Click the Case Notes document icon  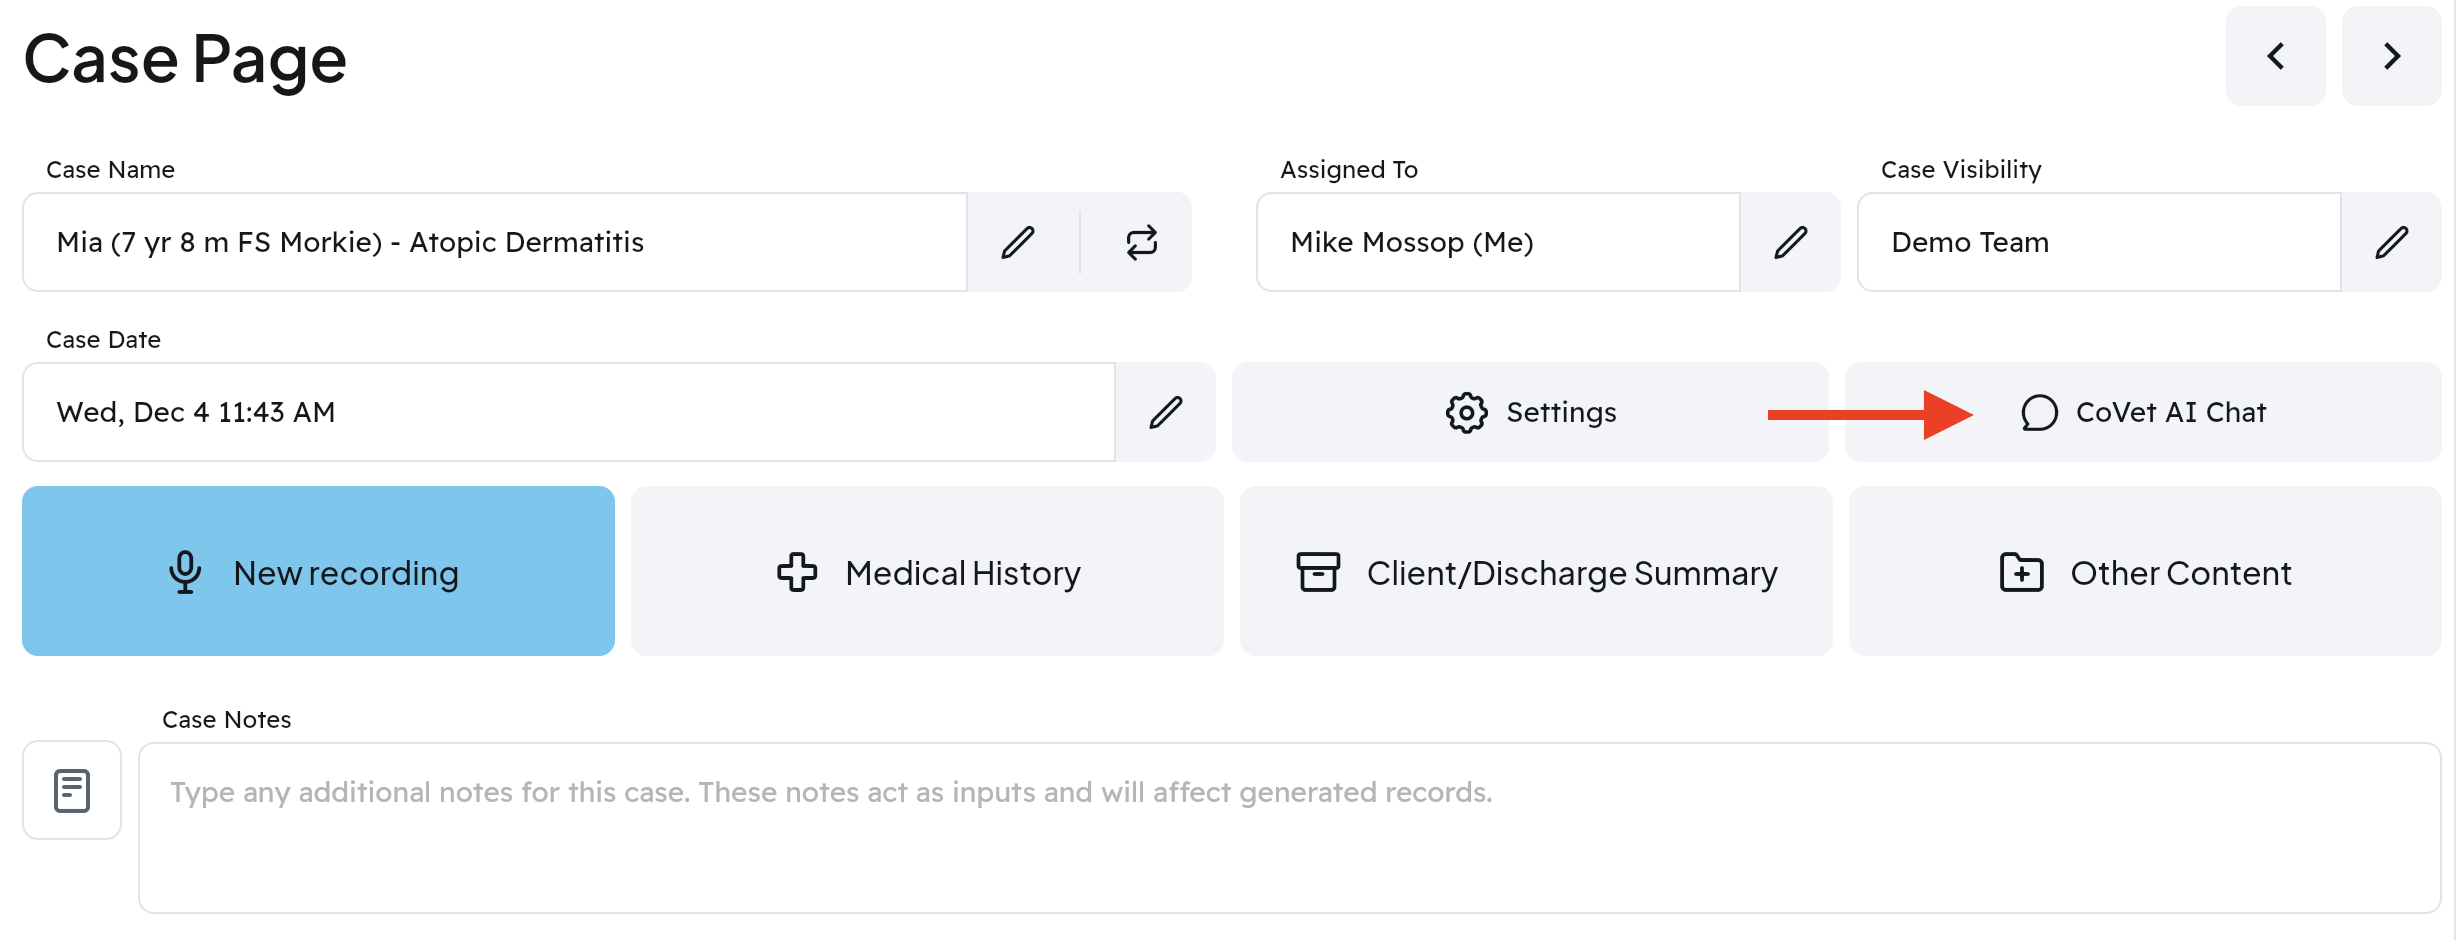[x=72, y=790]
